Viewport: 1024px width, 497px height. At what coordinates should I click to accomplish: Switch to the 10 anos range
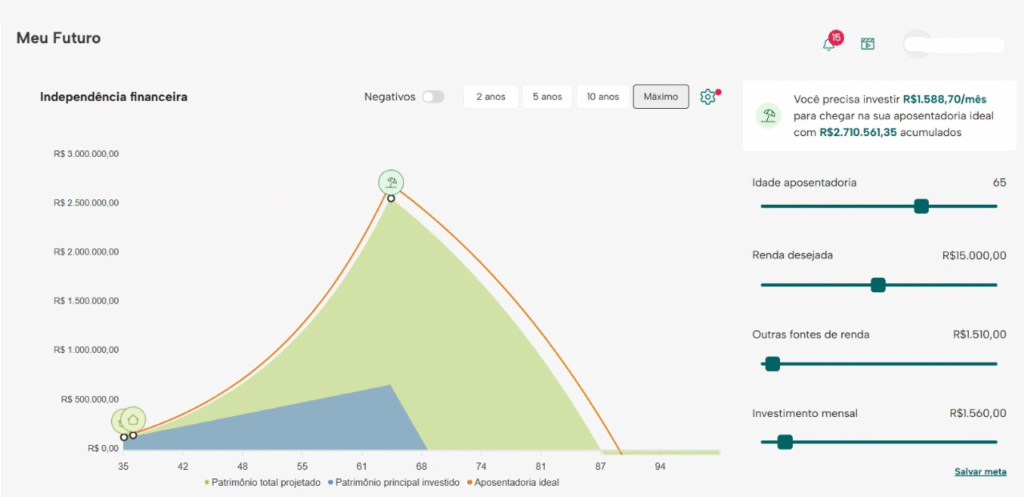tap(604, 97)
